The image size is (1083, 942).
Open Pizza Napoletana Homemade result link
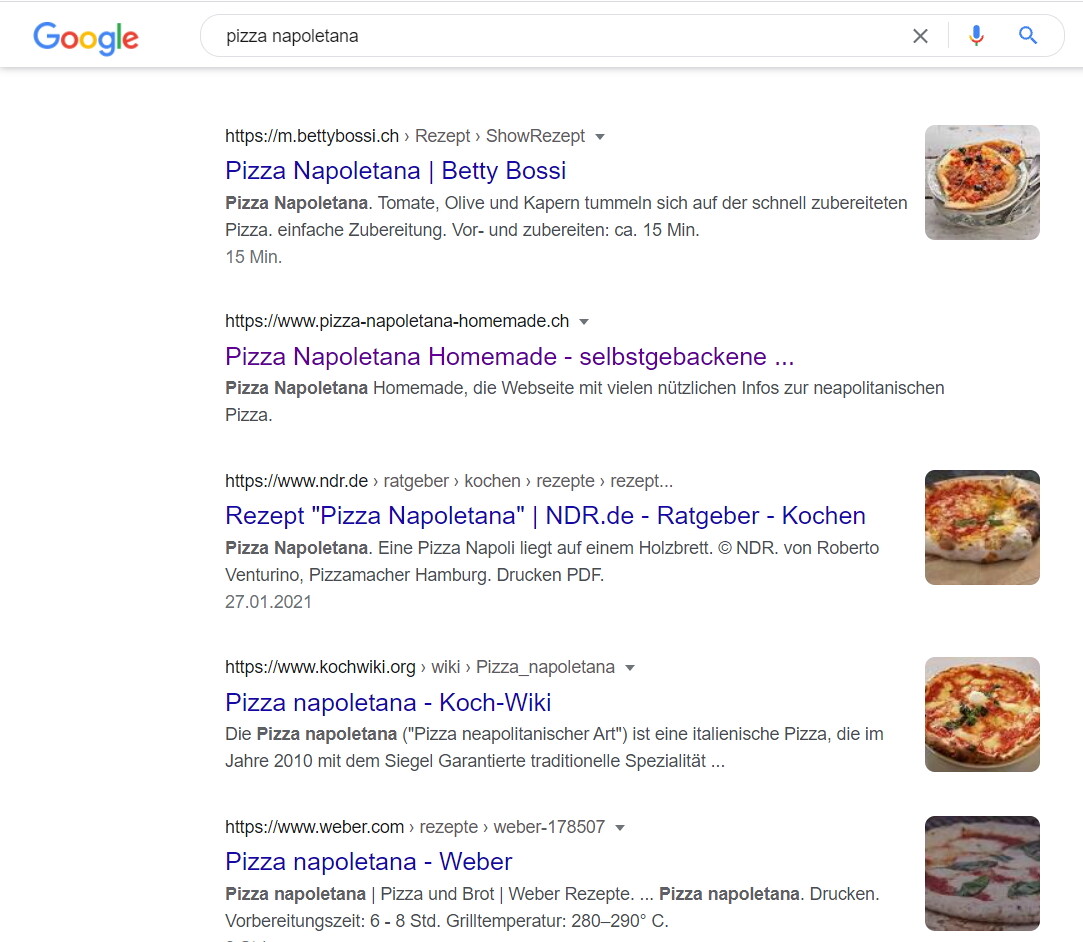point(509,356)
